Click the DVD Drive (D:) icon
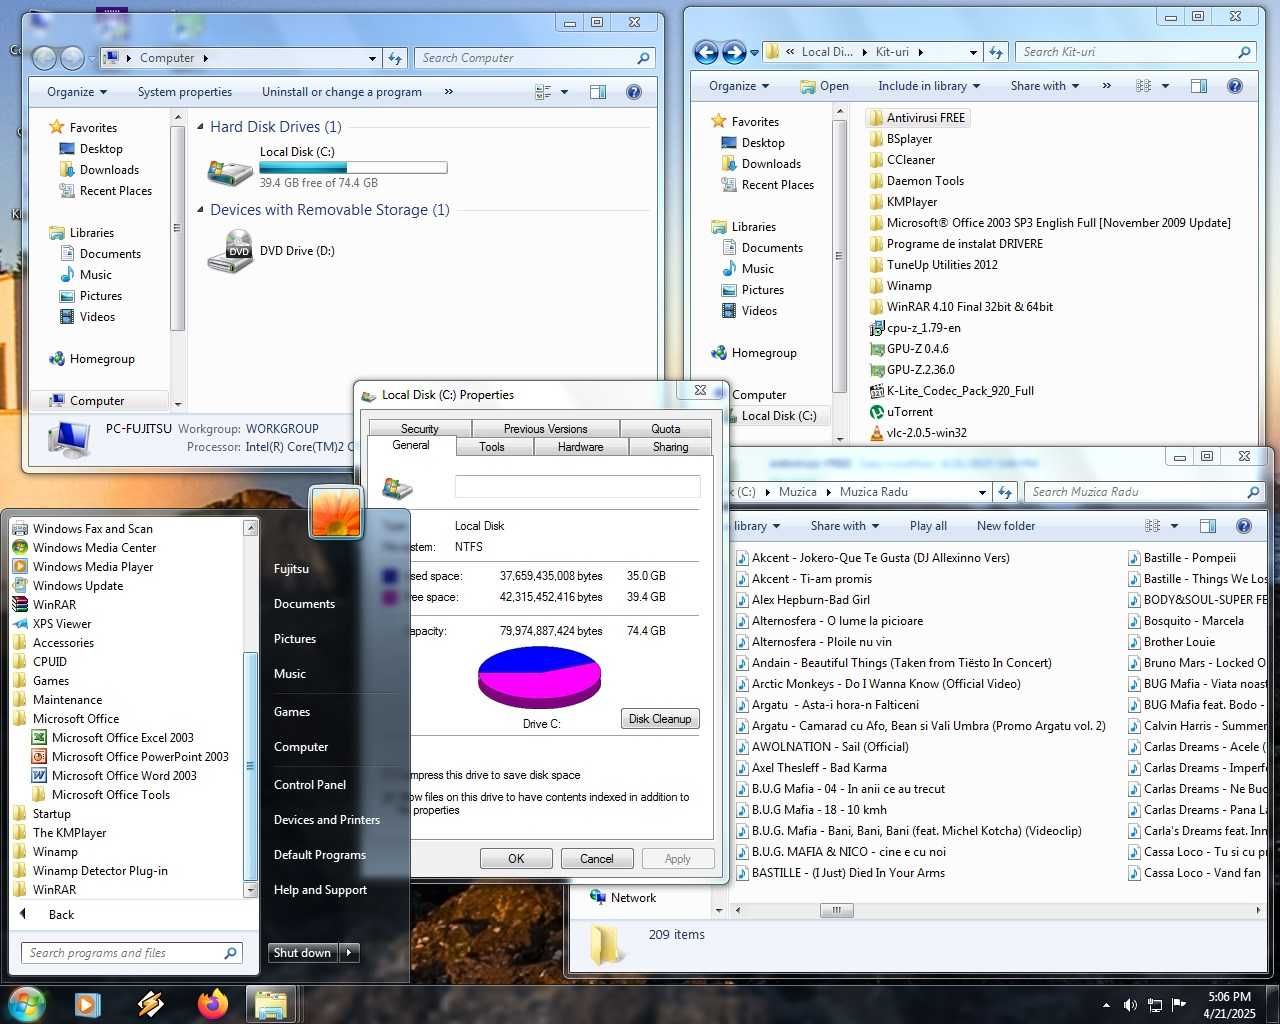This screenshot has width=1280, height=1024. pos(230,252)
